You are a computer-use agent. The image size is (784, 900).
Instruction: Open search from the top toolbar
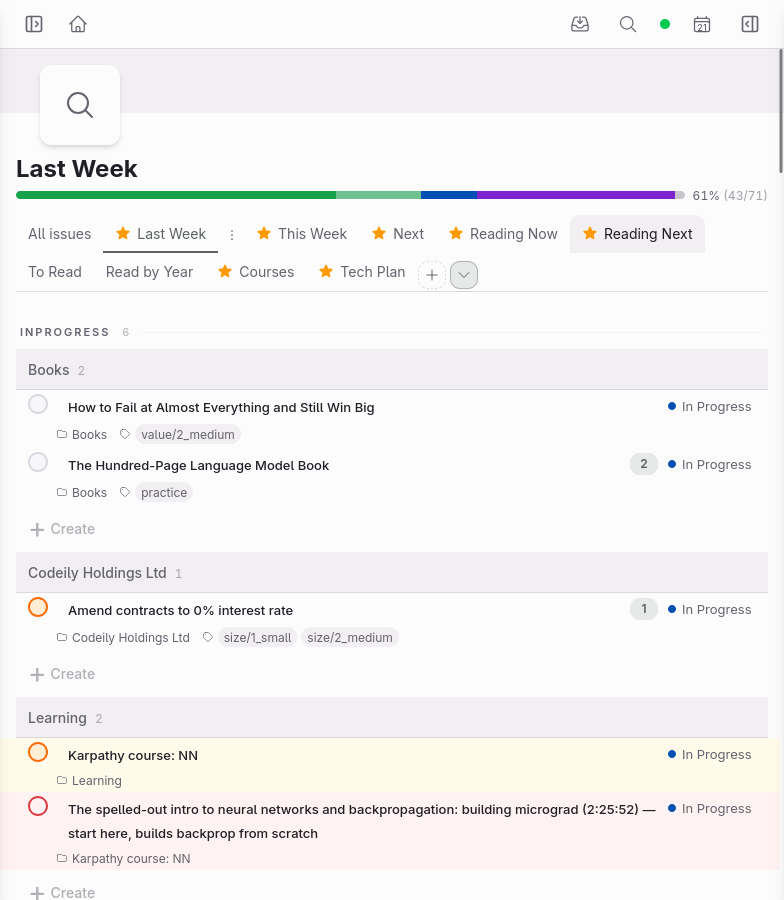coord(628,24)
